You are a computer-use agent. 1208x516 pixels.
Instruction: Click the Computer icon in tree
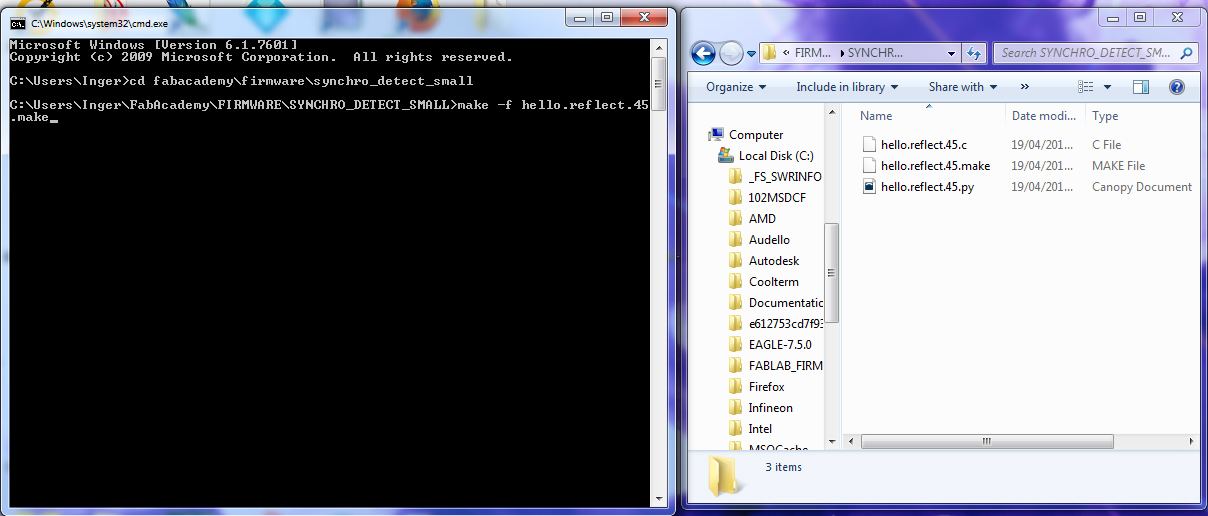(716, 135)
